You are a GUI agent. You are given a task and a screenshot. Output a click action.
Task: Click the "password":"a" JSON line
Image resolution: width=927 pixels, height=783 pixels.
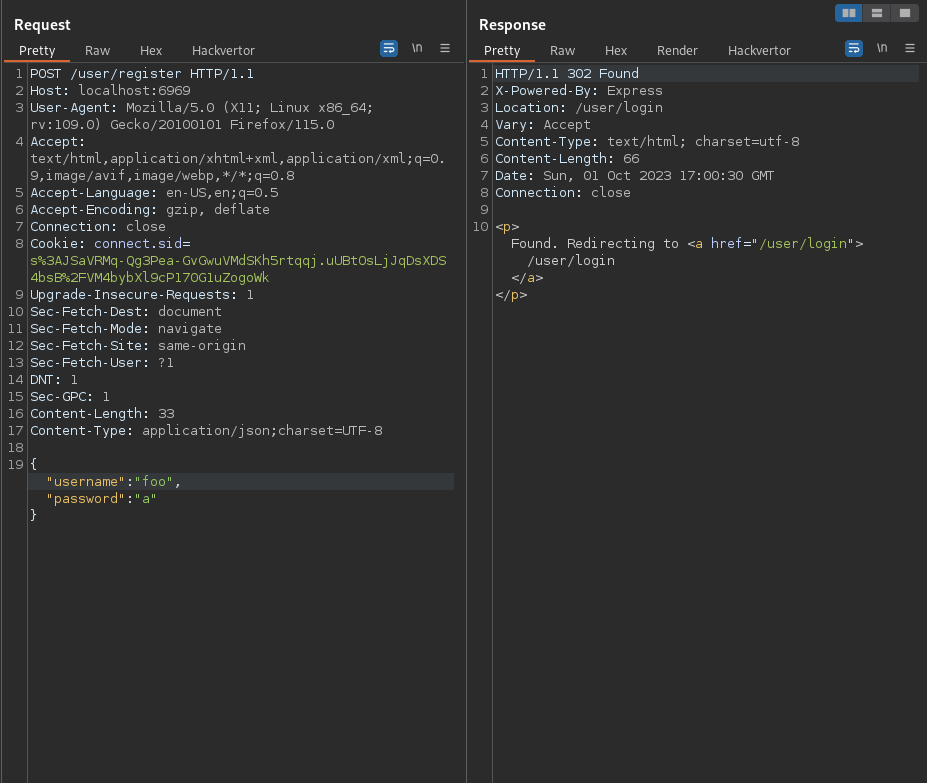click(101, 499)
